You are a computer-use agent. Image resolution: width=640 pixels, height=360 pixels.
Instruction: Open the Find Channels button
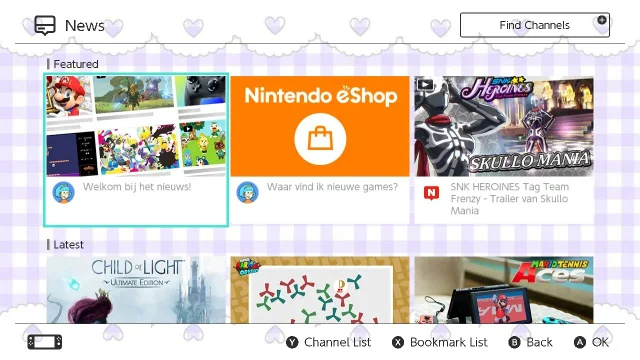tap(535, 25)
